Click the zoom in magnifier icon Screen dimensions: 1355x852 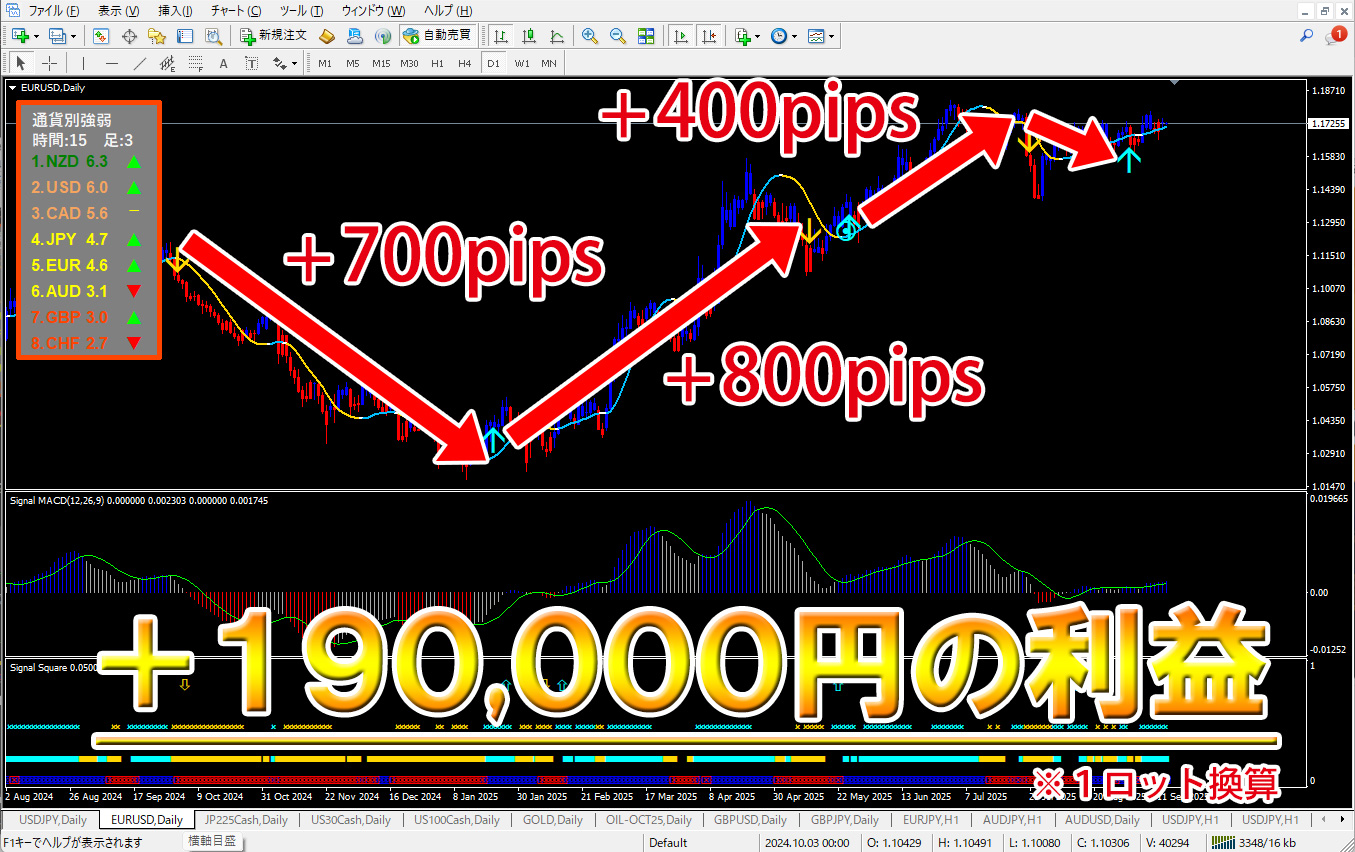(x=590, y=36)
